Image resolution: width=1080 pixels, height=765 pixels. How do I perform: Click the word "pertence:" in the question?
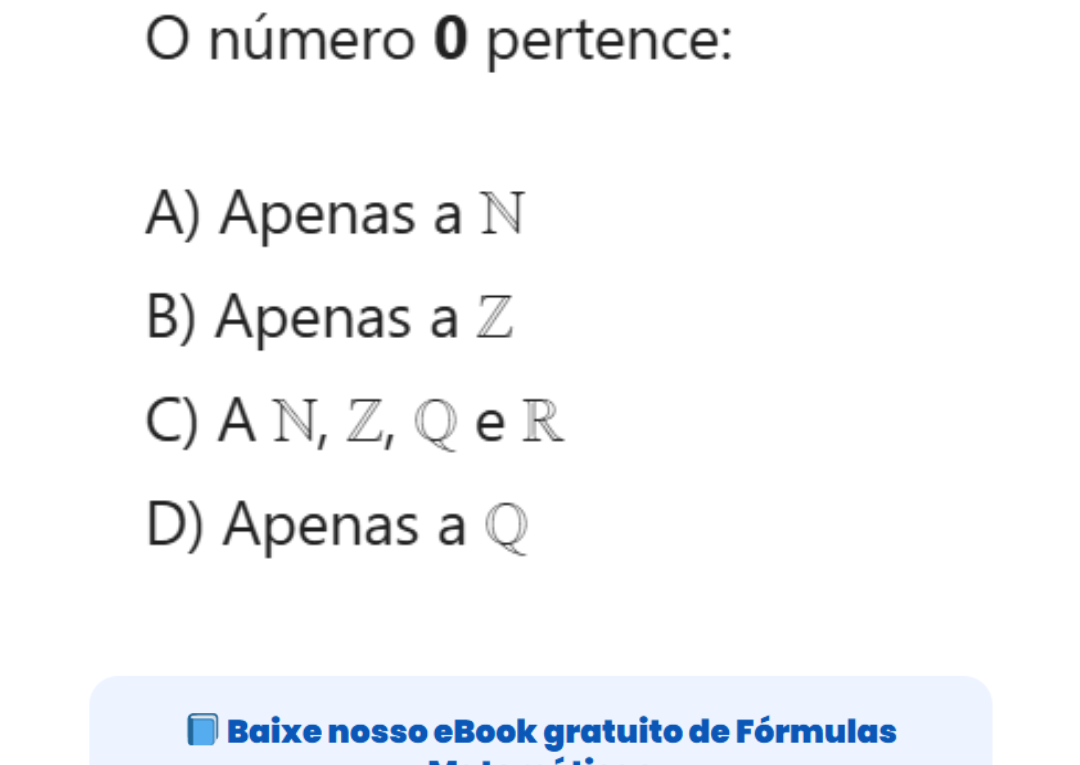coord(609,43)
